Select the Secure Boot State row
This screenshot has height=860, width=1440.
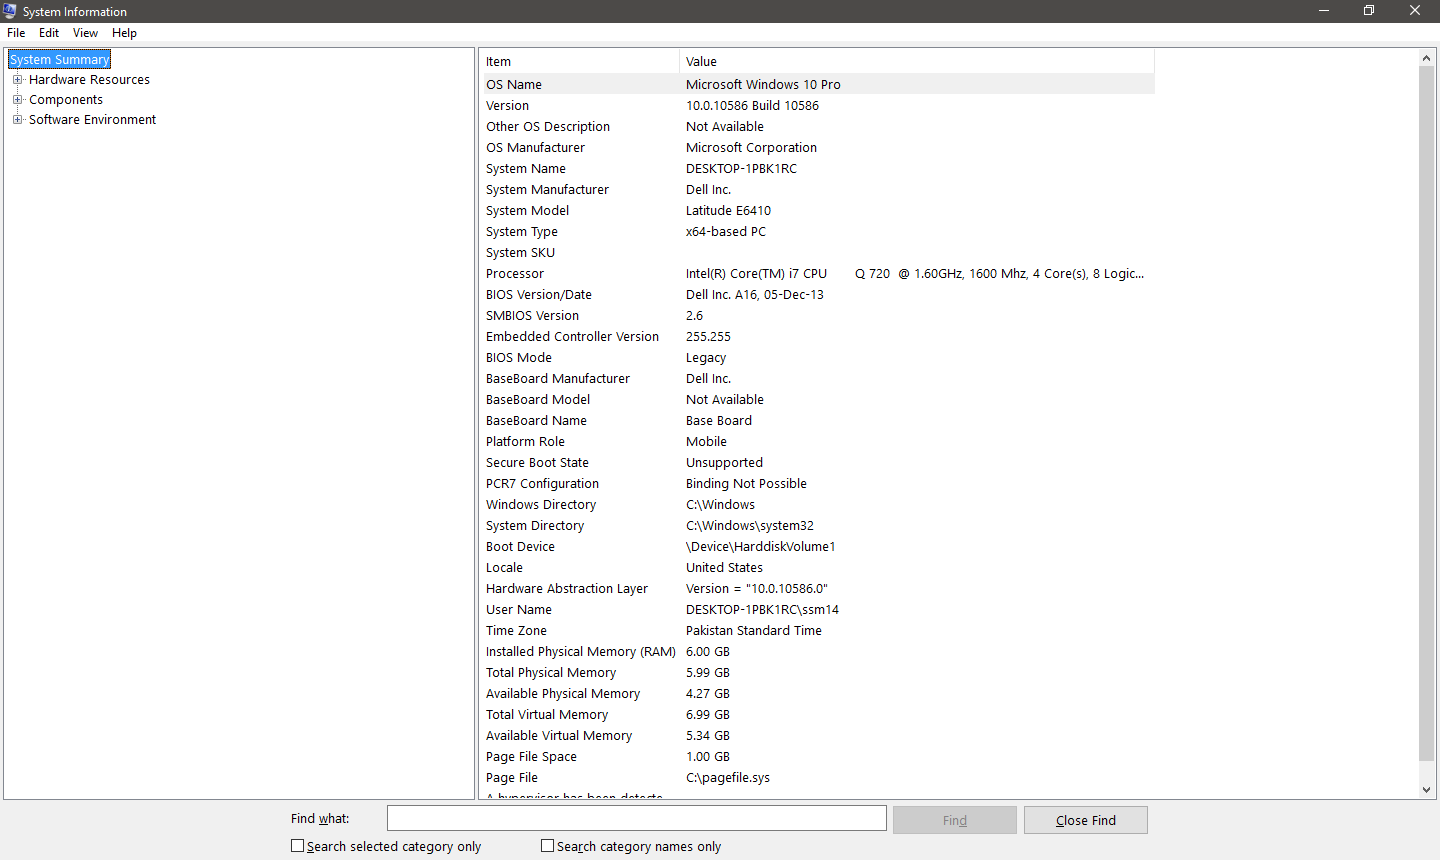(x=817, y=462)
